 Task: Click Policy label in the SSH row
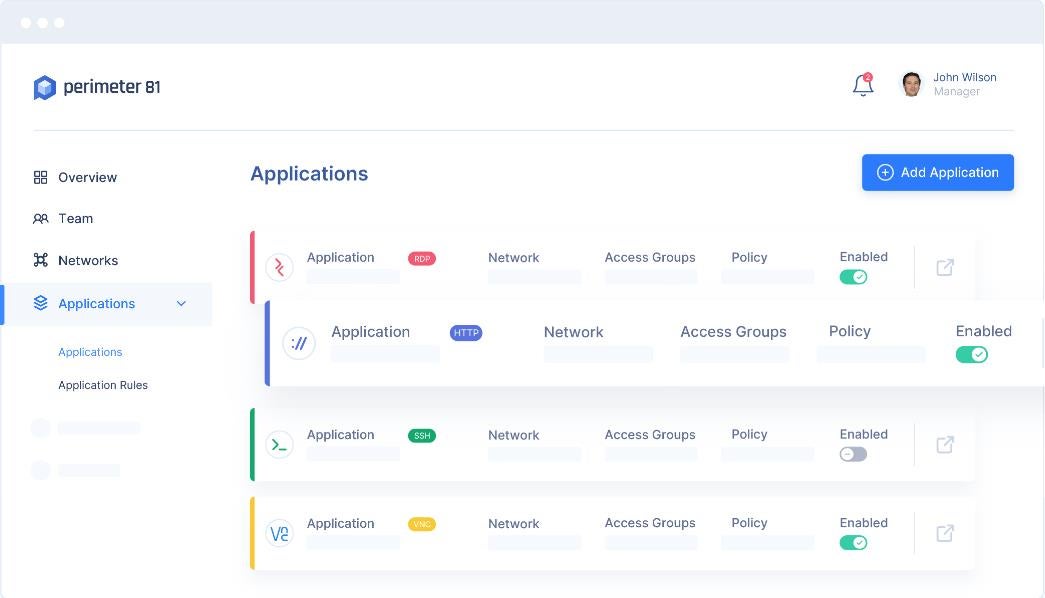click(749, 435)
